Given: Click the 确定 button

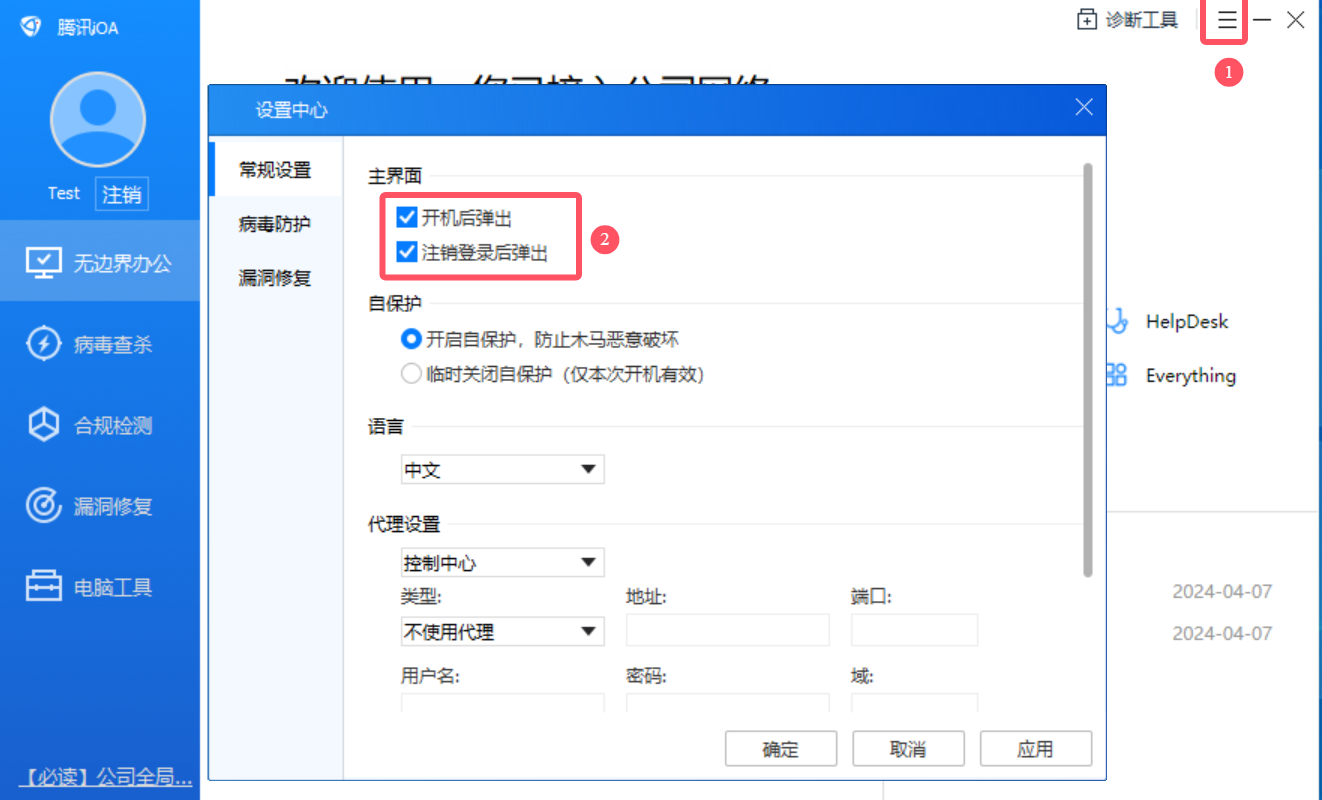Looking at the screenshot, I should [780, 749].
